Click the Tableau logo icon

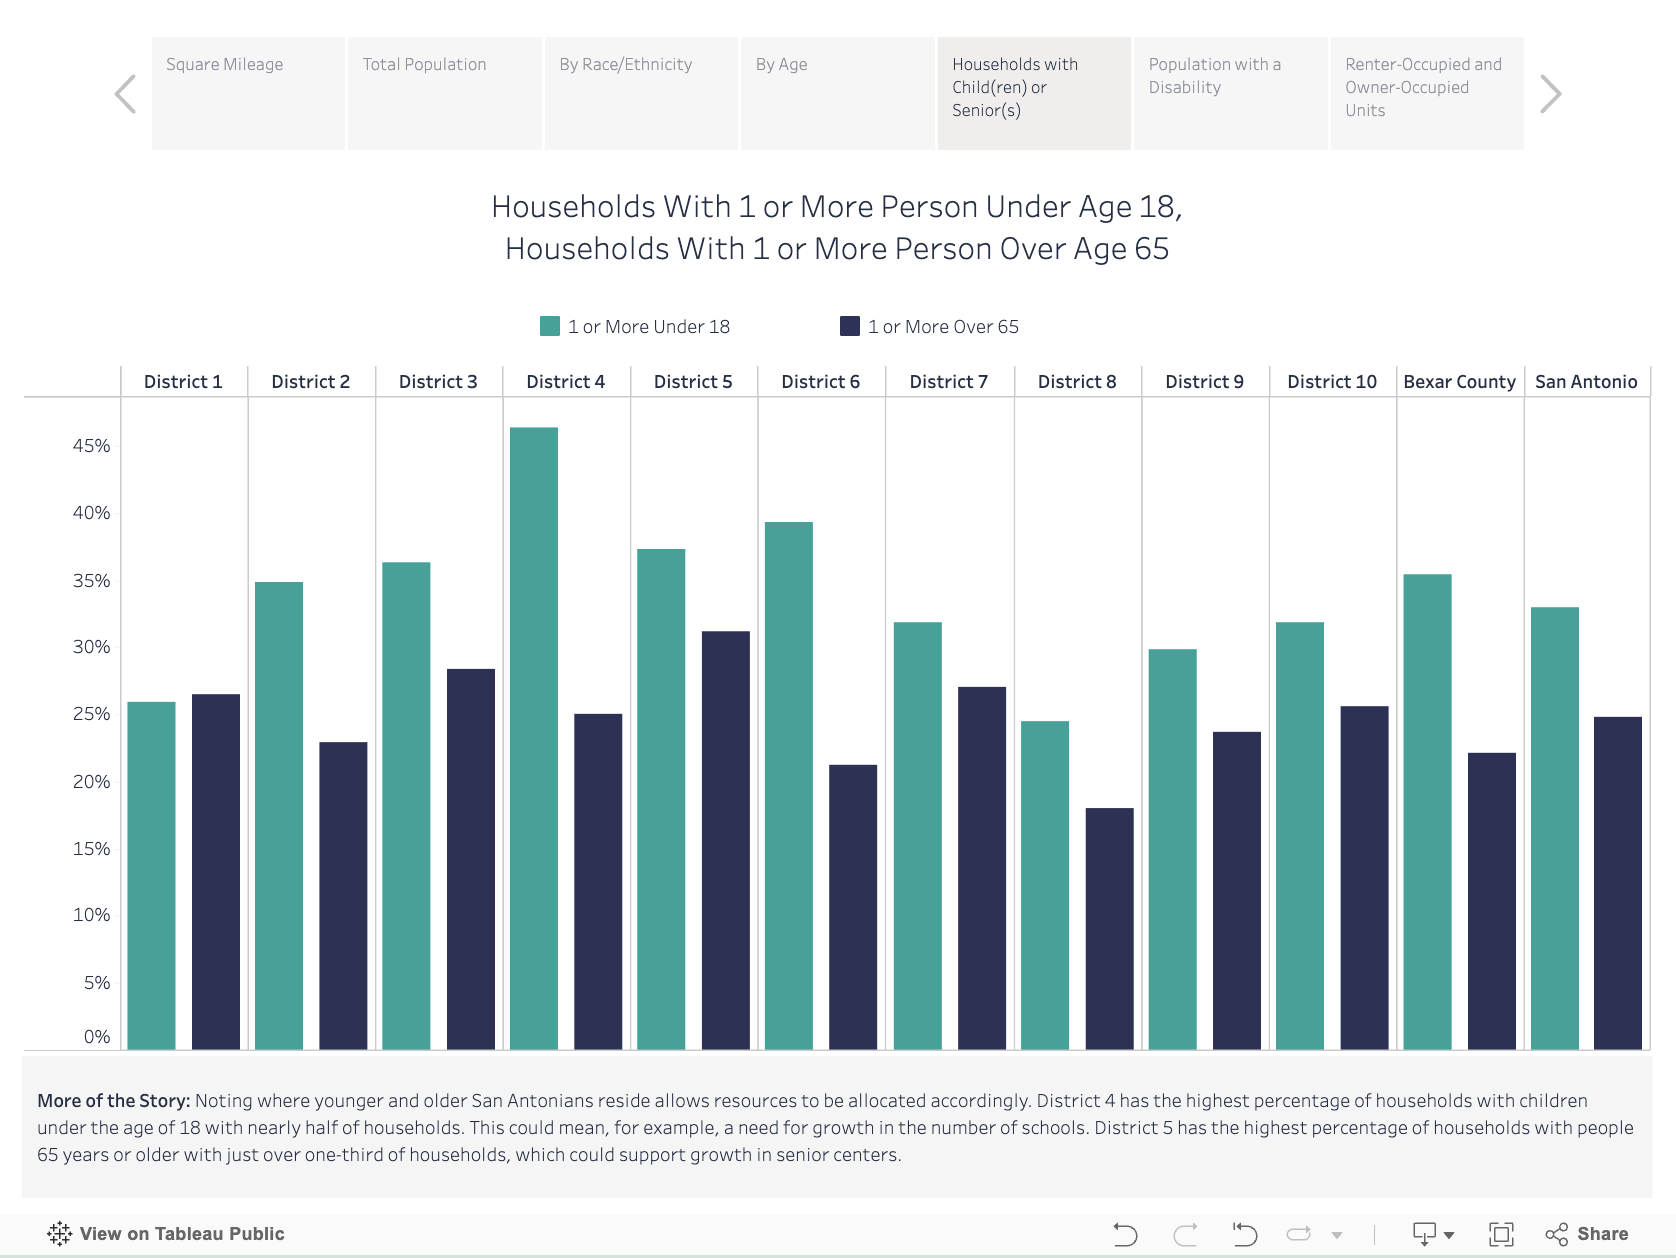click(x=59, y=1234)
